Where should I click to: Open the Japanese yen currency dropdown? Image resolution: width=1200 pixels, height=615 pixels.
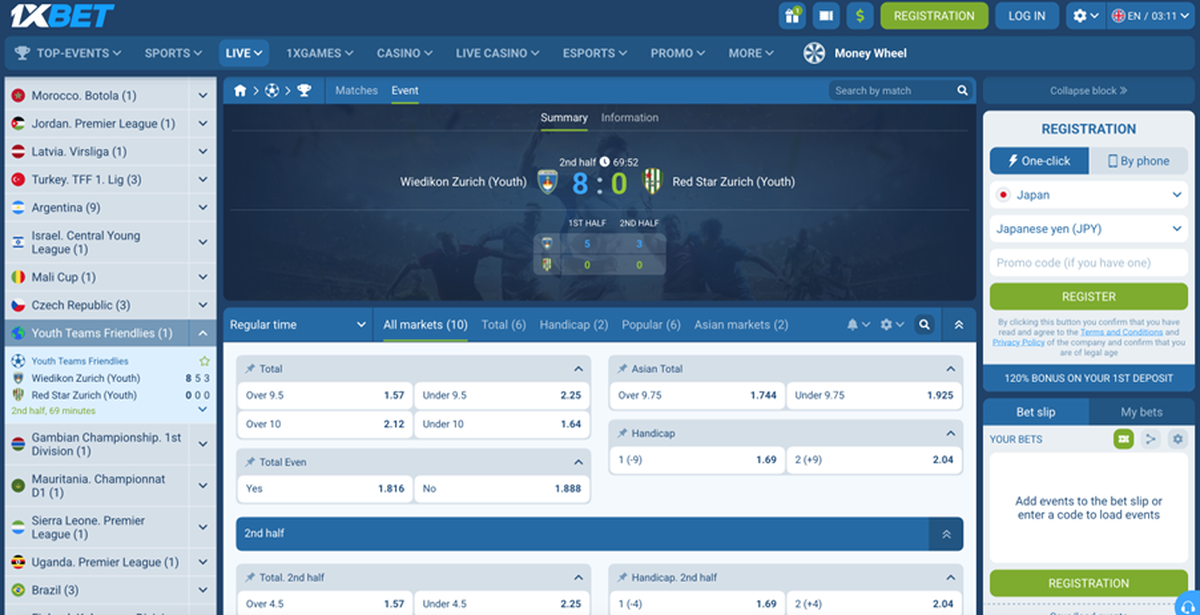pos(1089,229)
